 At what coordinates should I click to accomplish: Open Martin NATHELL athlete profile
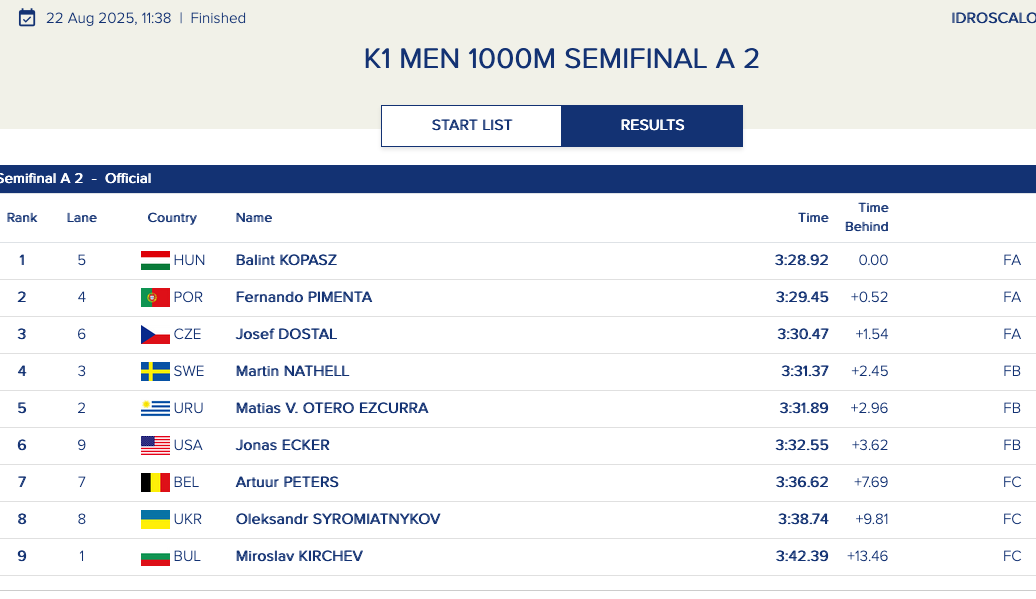[292, 371]
